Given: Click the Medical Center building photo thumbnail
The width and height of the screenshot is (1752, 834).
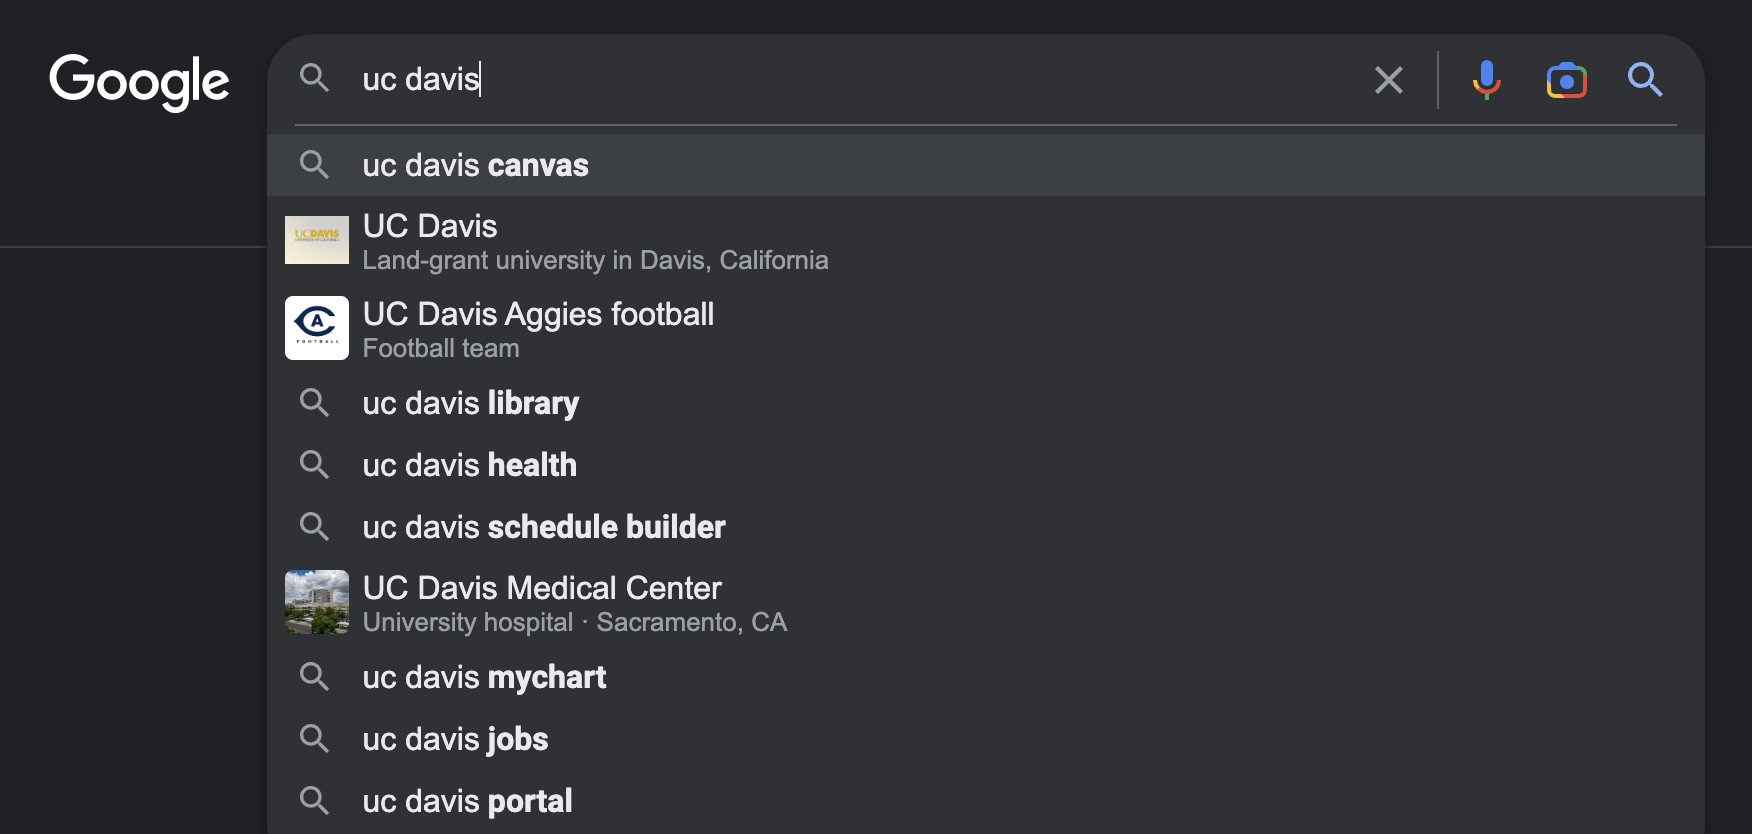Looking at the screenshot, I should pyautogui.click(x=317, y=602).
